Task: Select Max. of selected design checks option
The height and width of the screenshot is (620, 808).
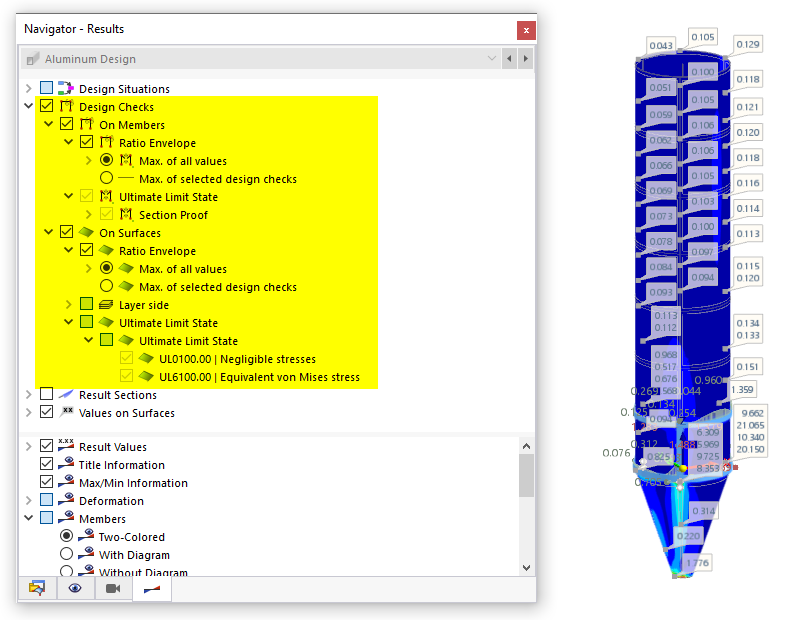Action: [x=107, y=178]
